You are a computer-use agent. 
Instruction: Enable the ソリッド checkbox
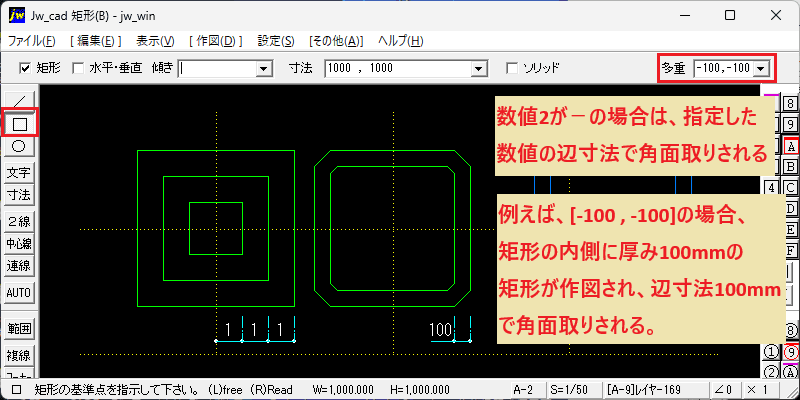(x=511, y=68)
